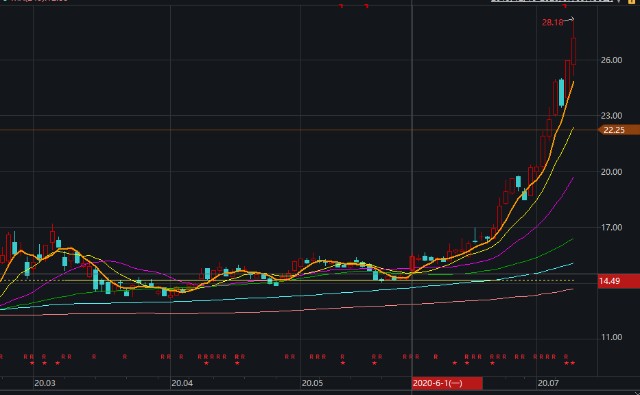
Task: Click the rightmost red star event marker
Action: click(x=573, y=363)
